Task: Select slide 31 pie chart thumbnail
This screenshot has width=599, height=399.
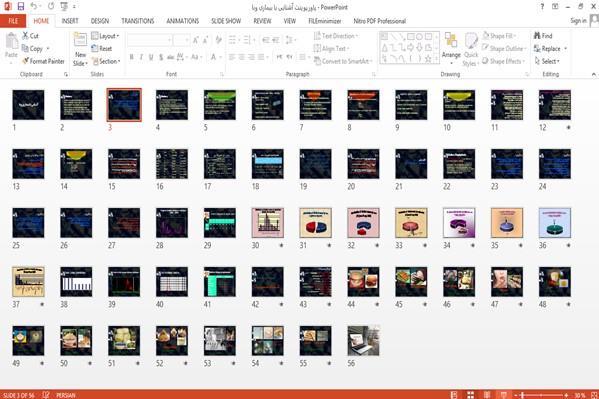Action: [316, 223]
